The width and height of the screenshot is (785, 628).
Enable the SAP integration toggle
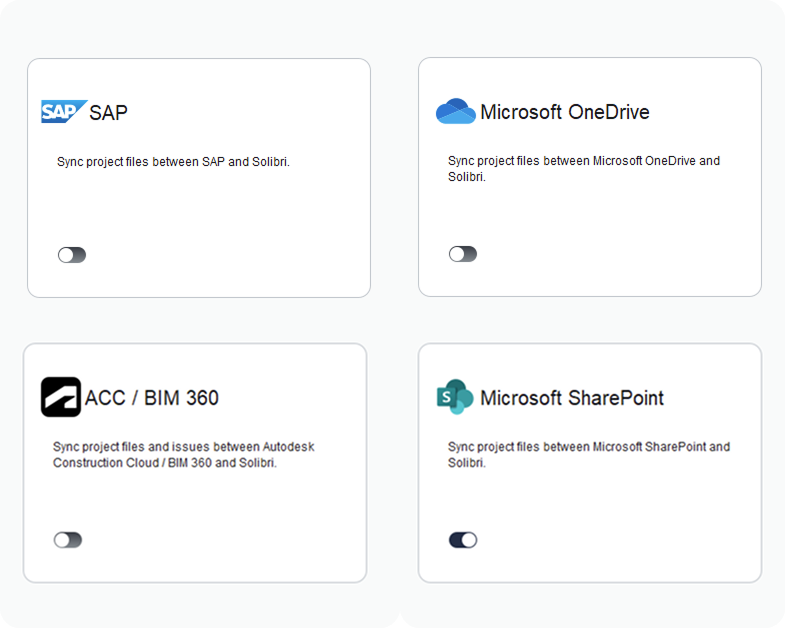click(72, 255)
